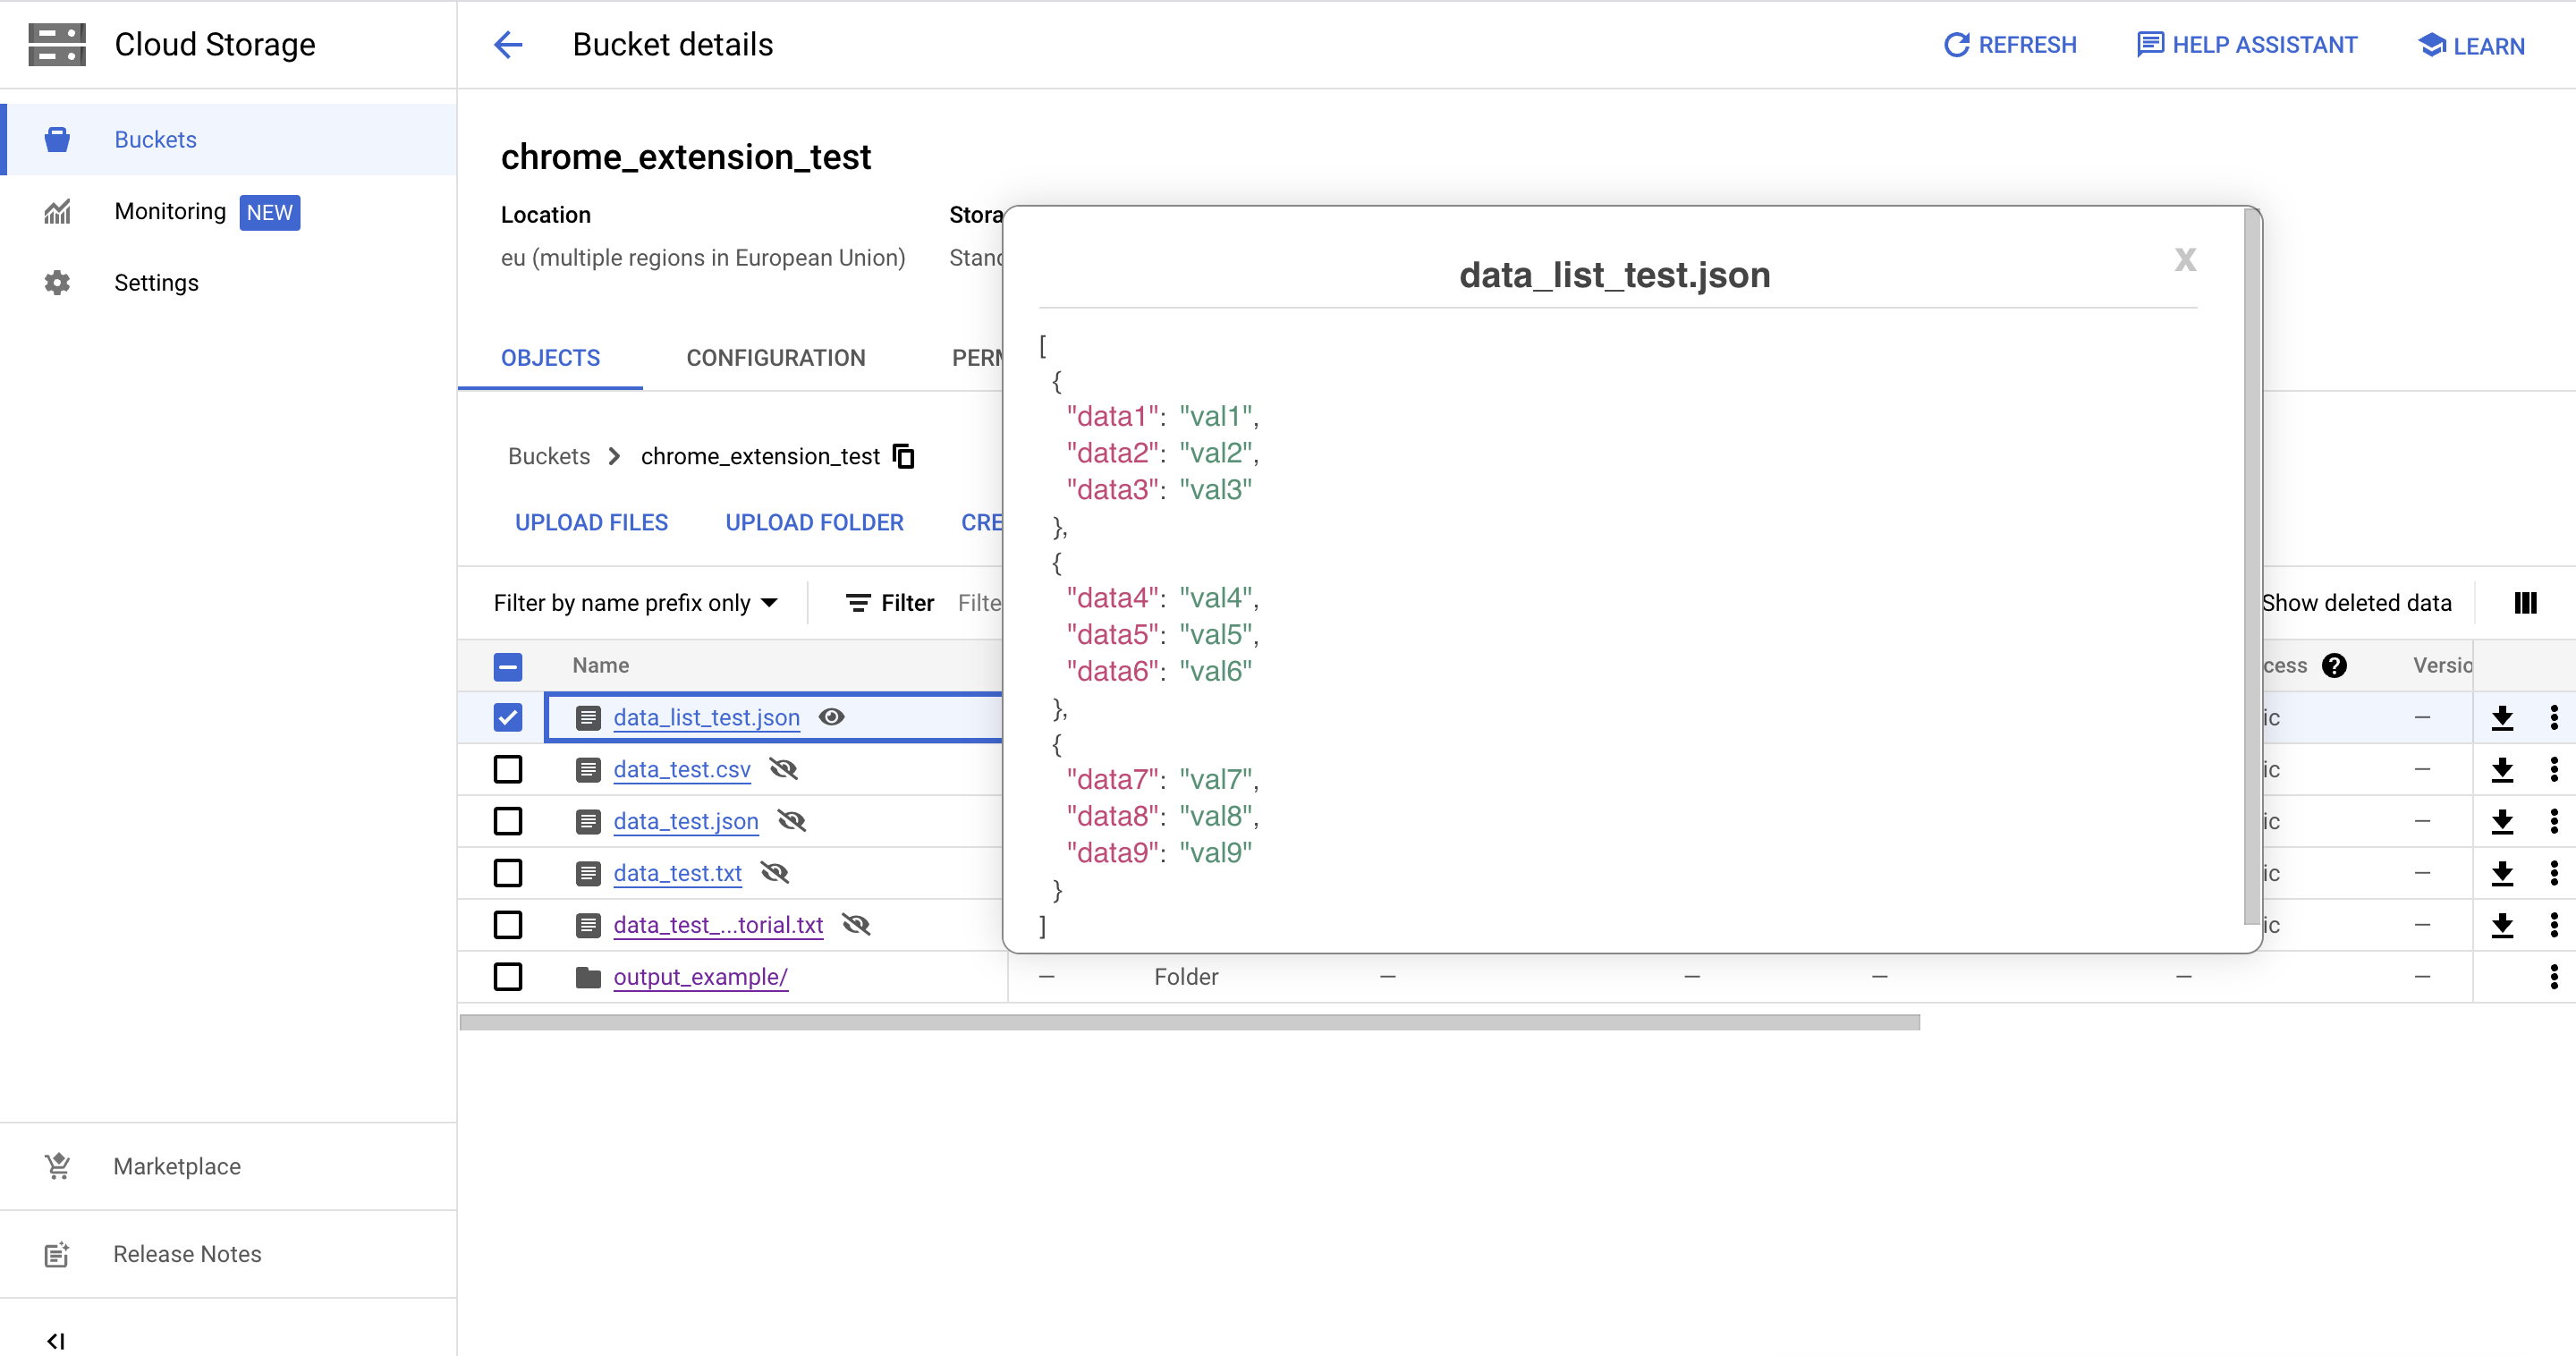
Task: Open more actions for data_test.txt row
Action: point(2554,874)
